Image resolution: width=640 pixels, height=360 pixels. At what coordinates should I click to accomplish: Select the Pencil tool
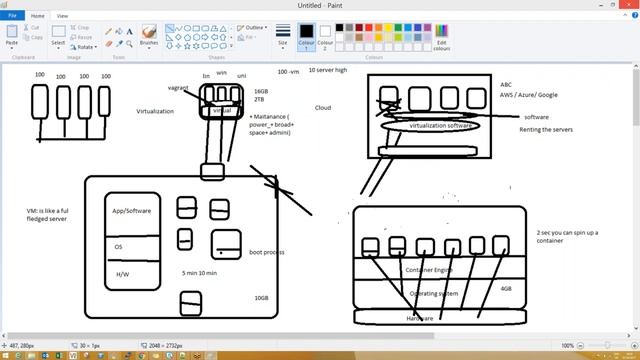tap(109, 31)
